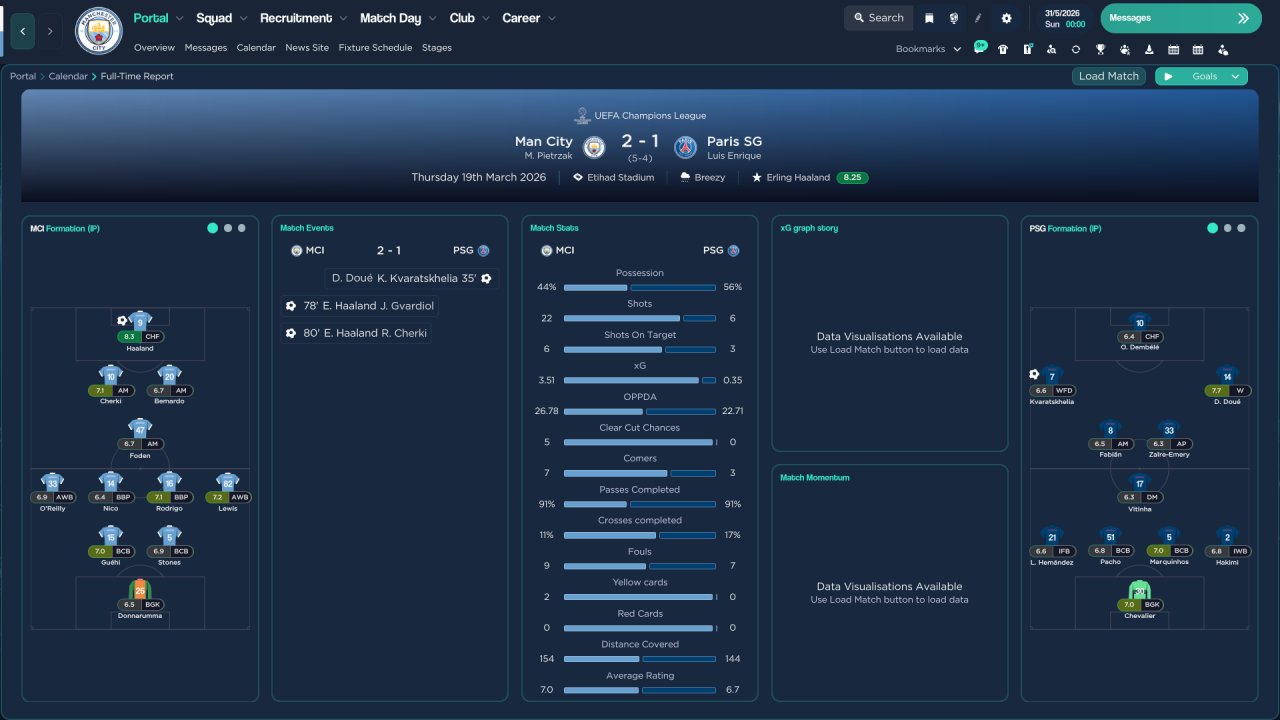Open the Overview tab under Portal
Screen dimensions: 1280x720
[154, 48]
